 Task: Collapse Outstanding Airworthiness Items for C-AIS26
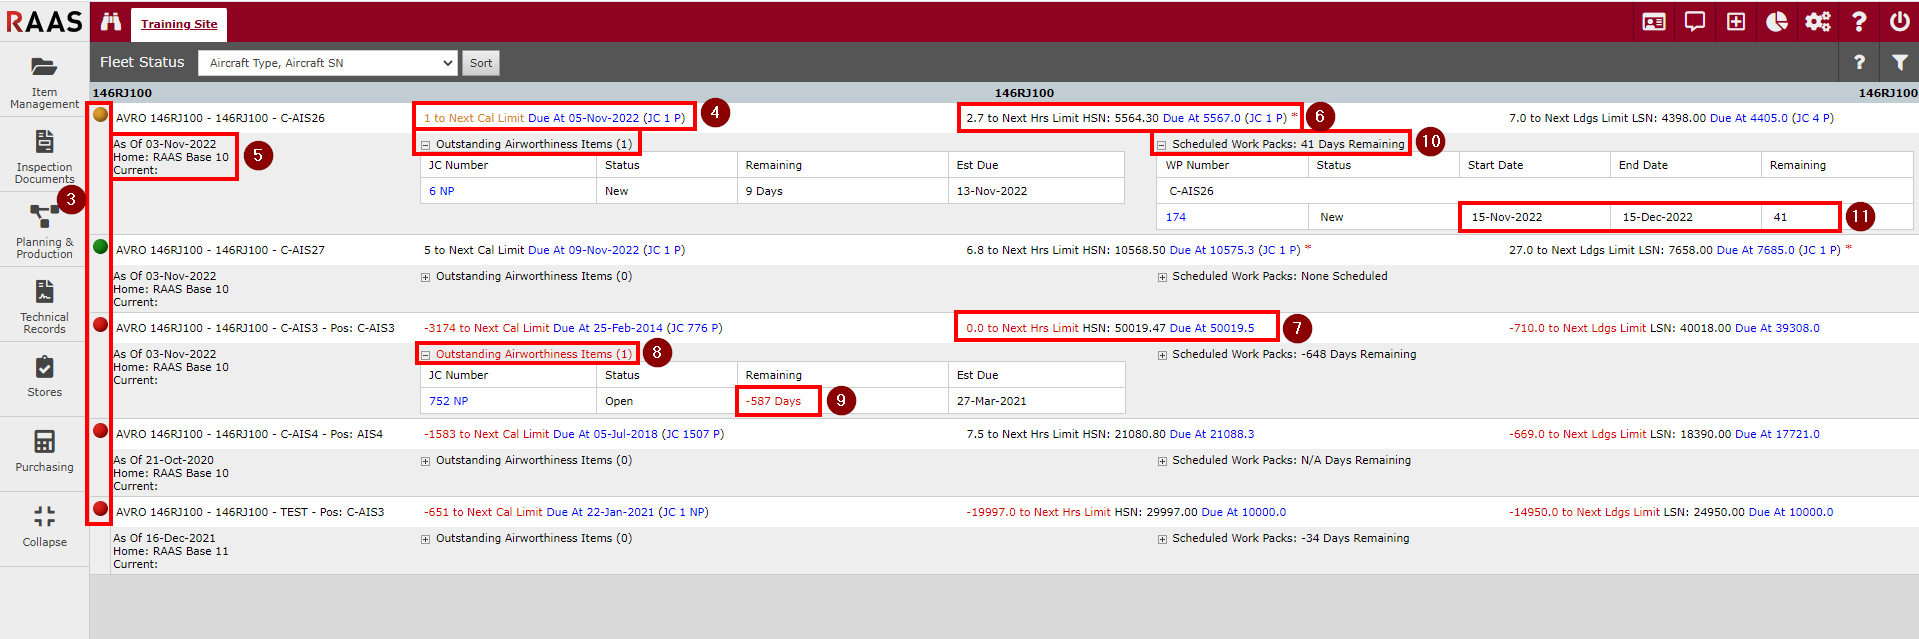tap(425, 145)
